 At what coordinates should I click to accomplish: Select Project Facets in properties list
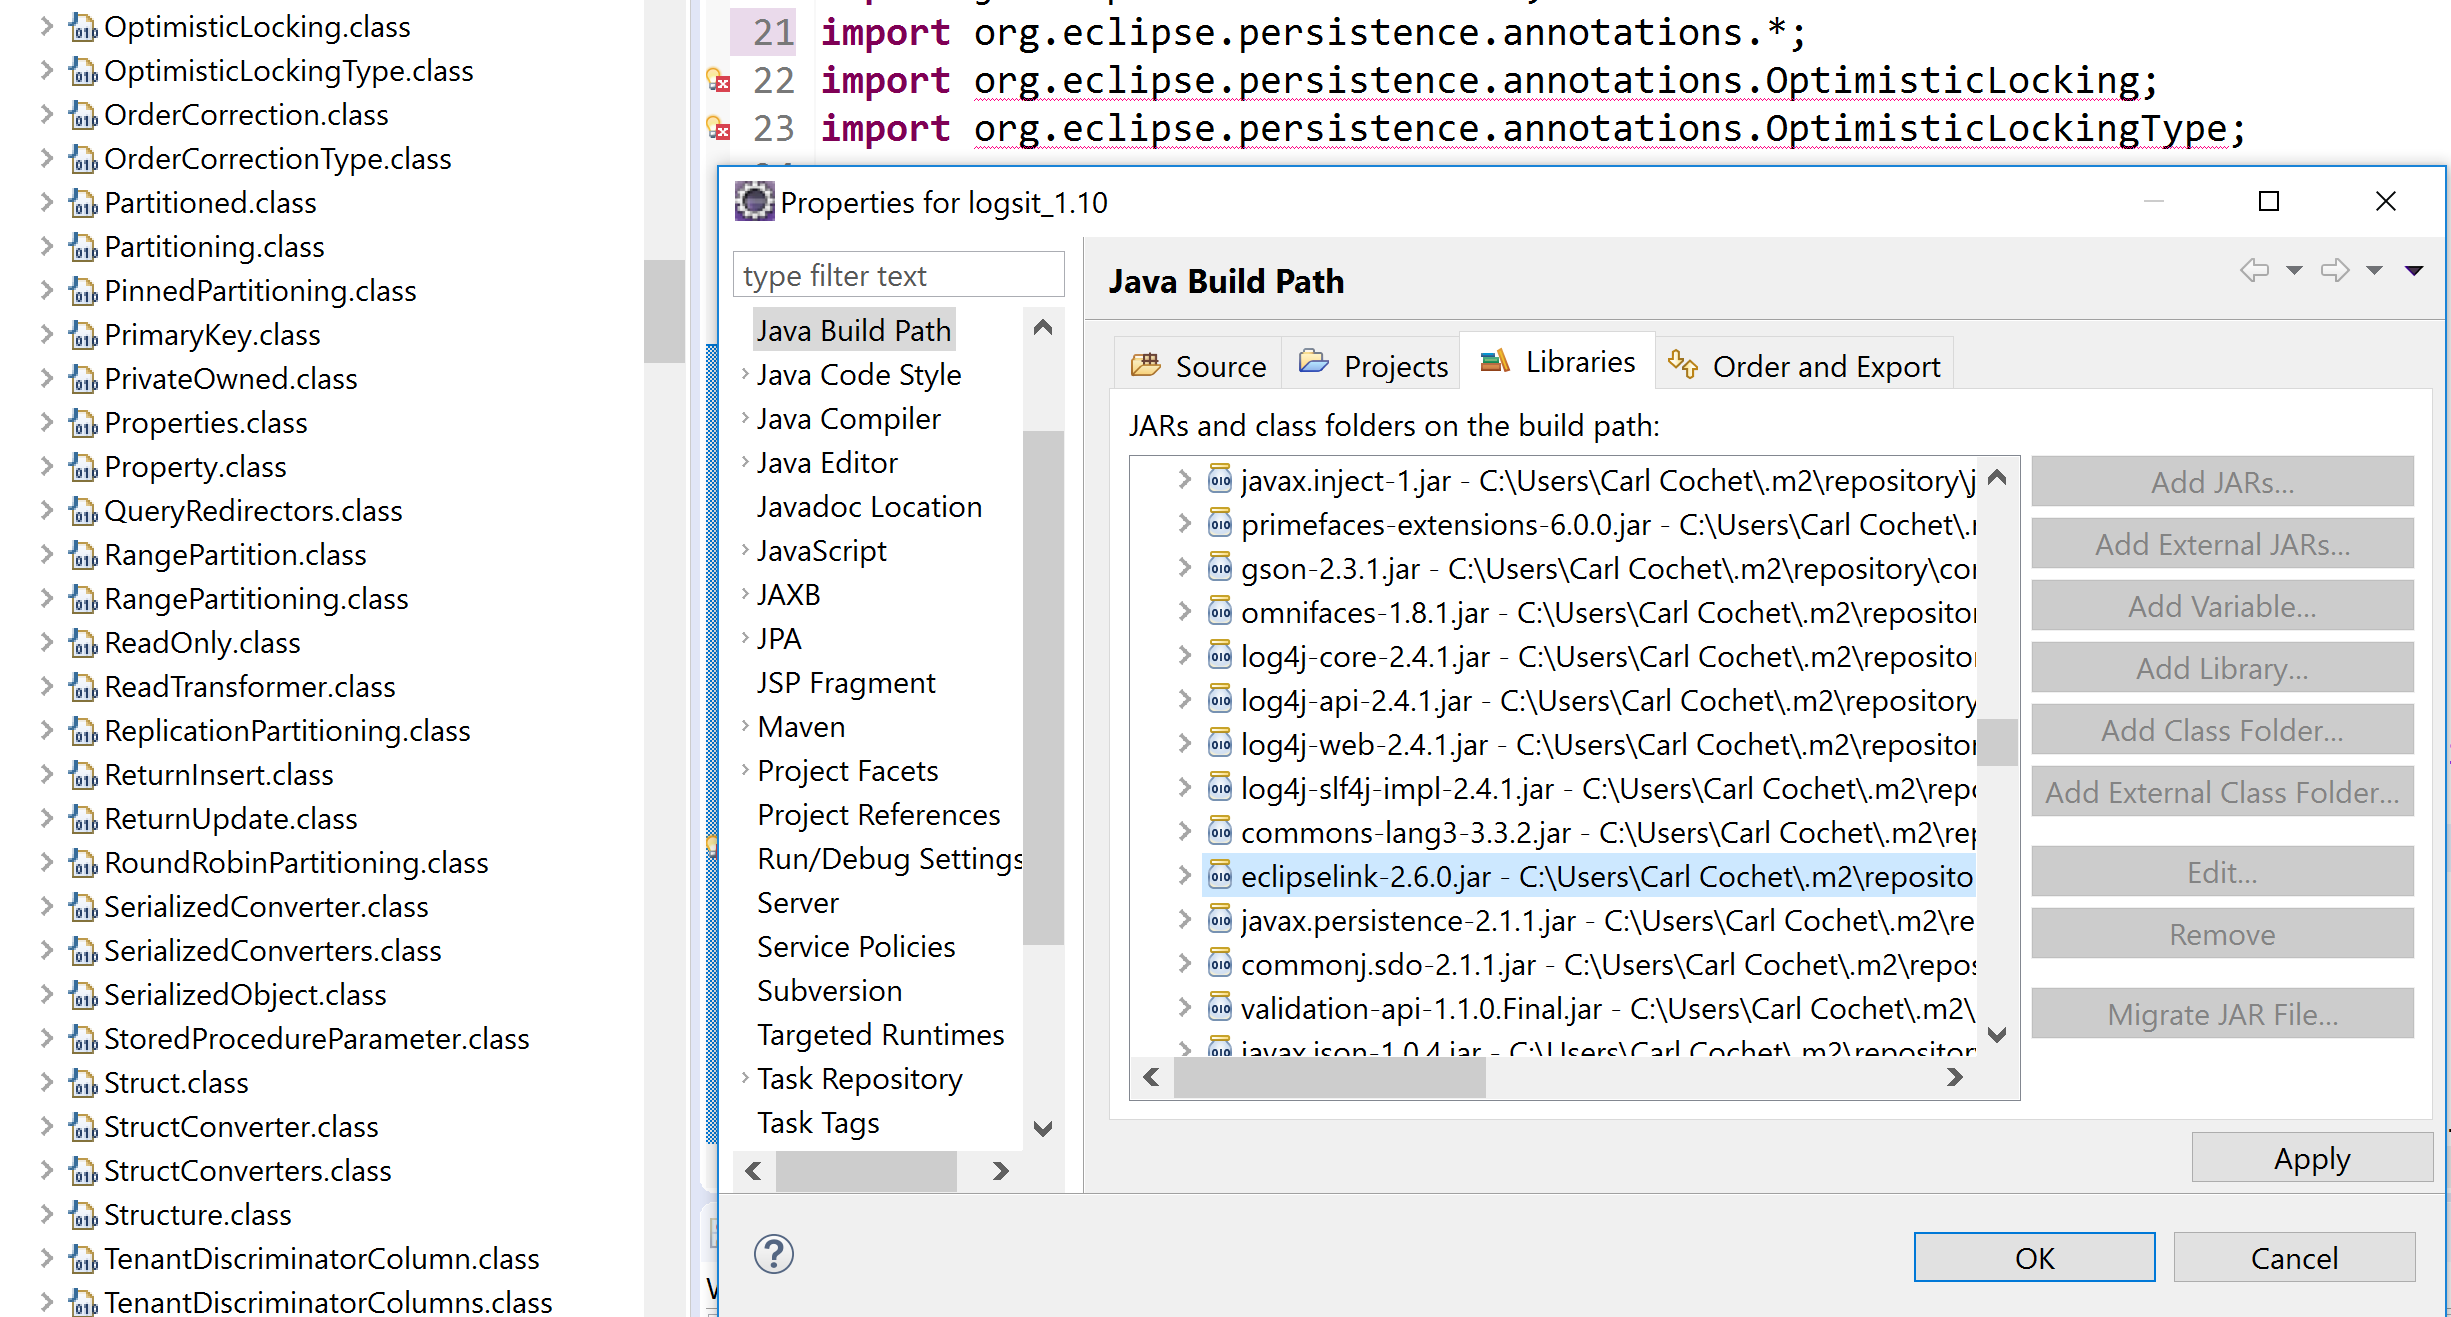(x=847, y=771)
